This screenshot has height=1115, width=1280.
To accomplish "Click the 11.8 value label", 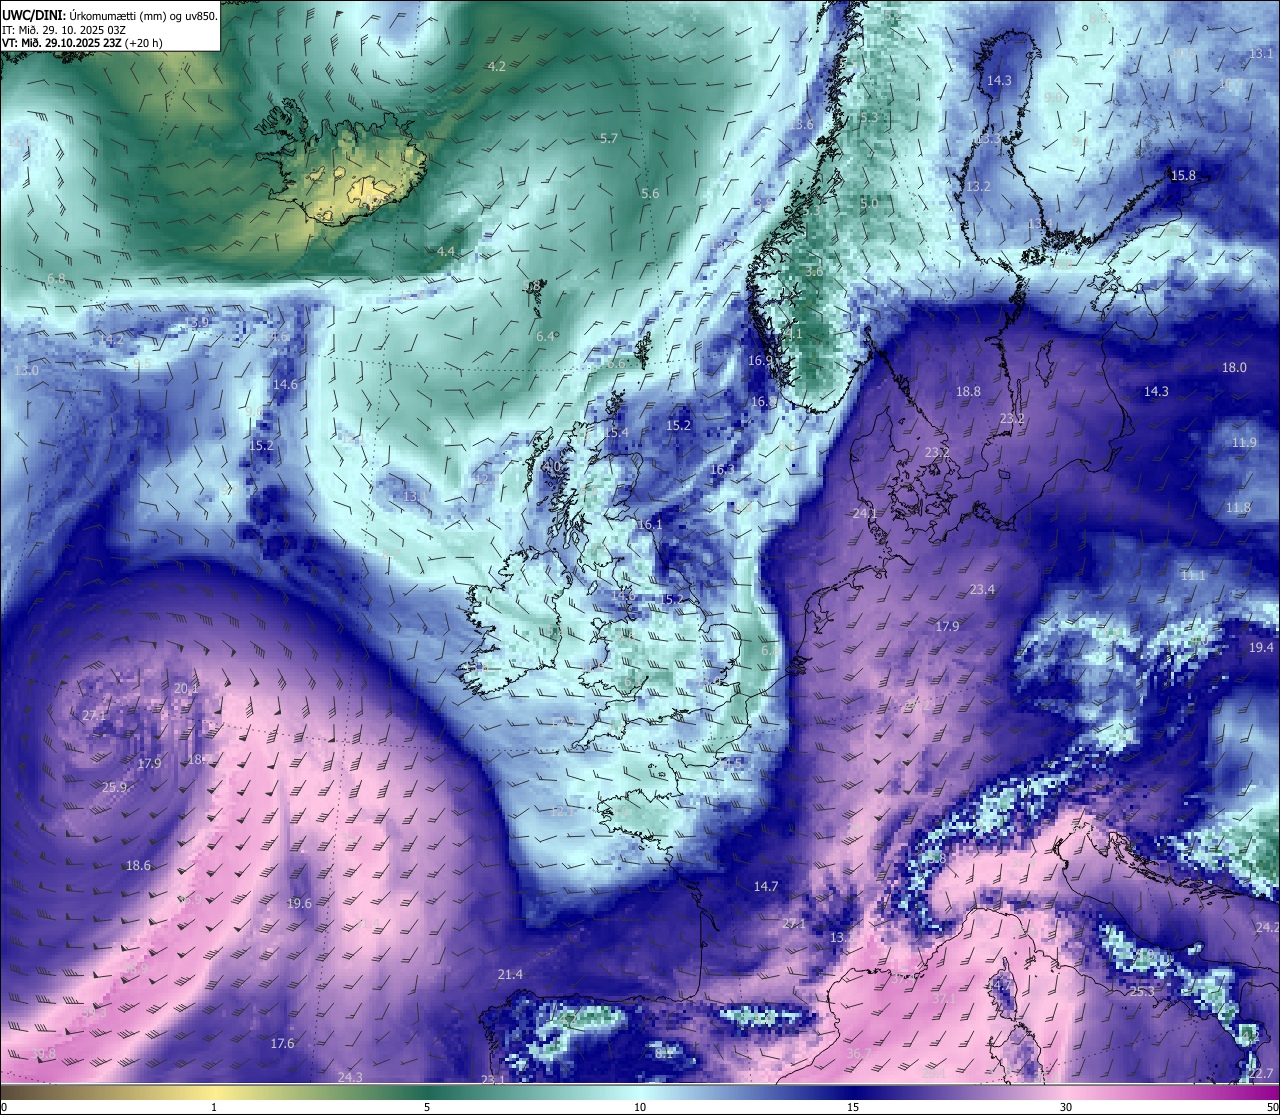I will pyautogui.click(x=1238, y=508).
